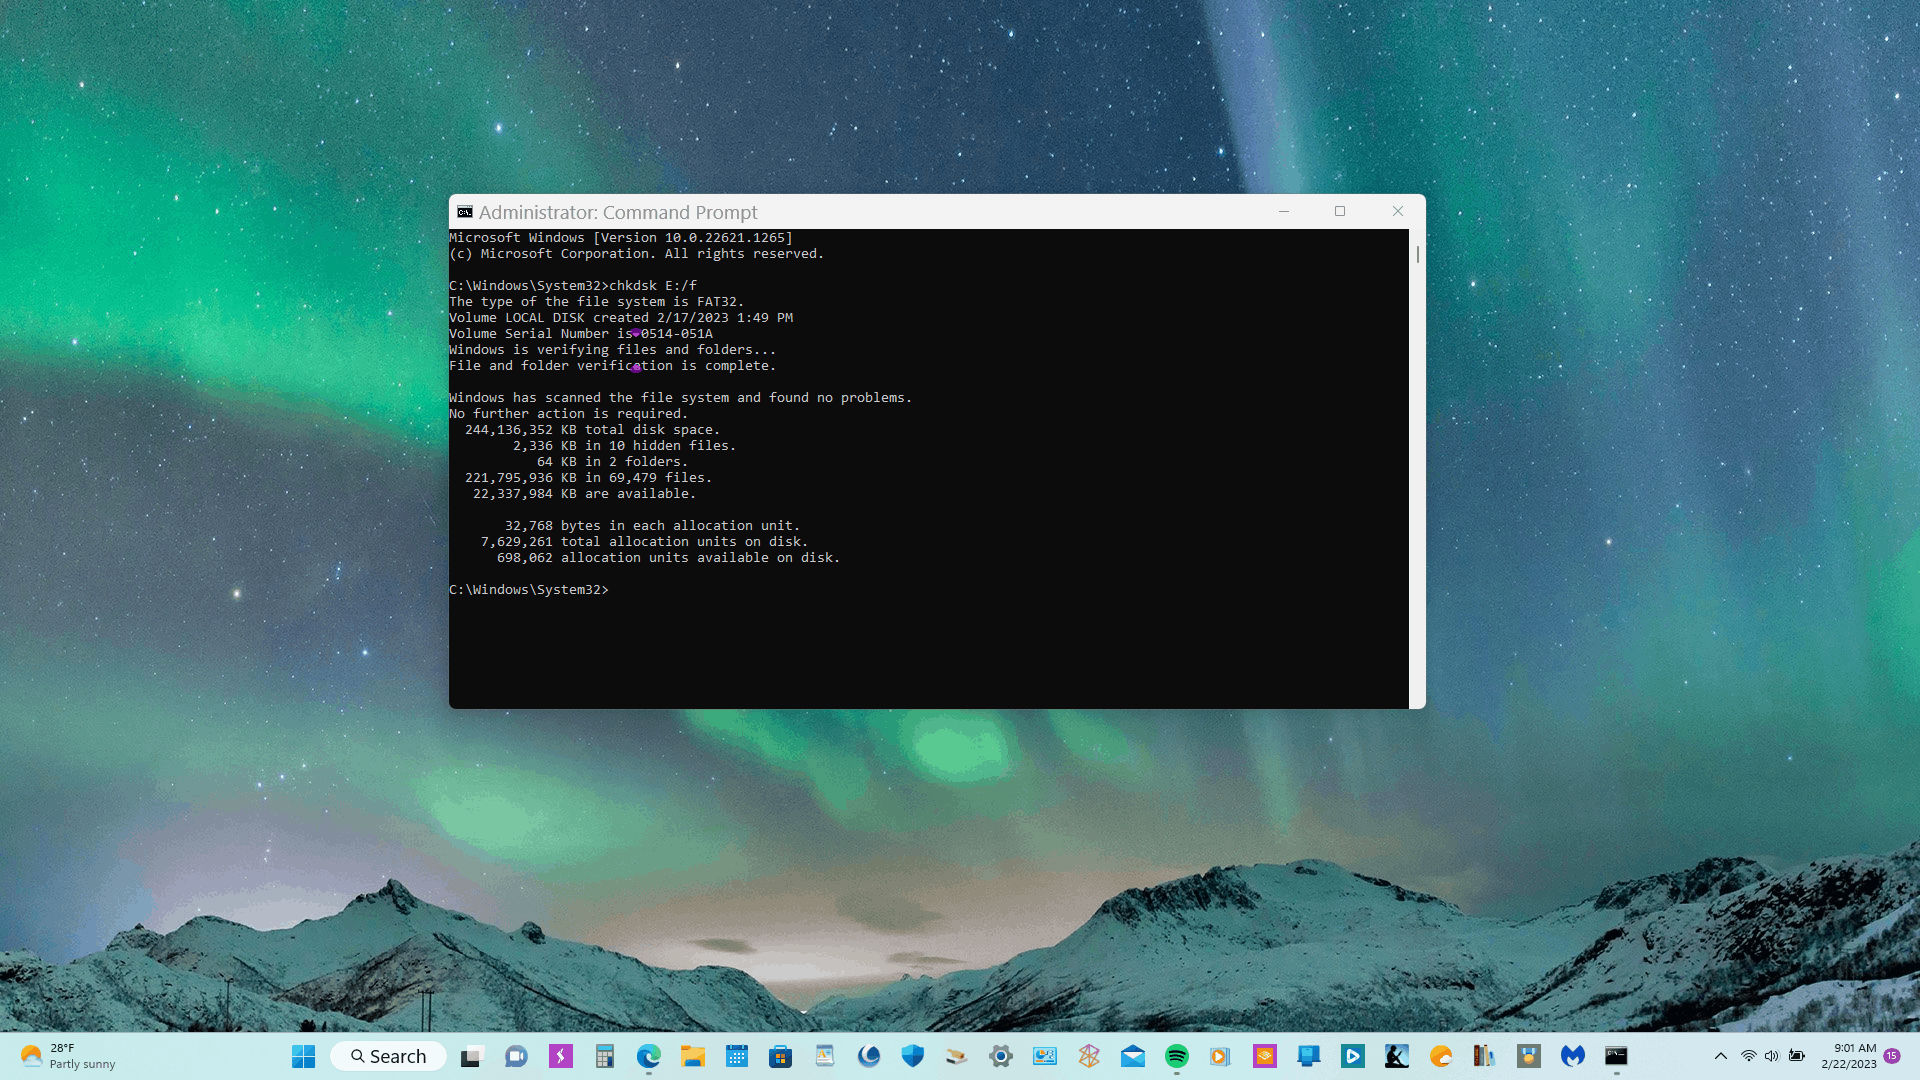Open Microsoft Edge from taskbar
Screen dimensions: 1920x1080
[649, 1056]
